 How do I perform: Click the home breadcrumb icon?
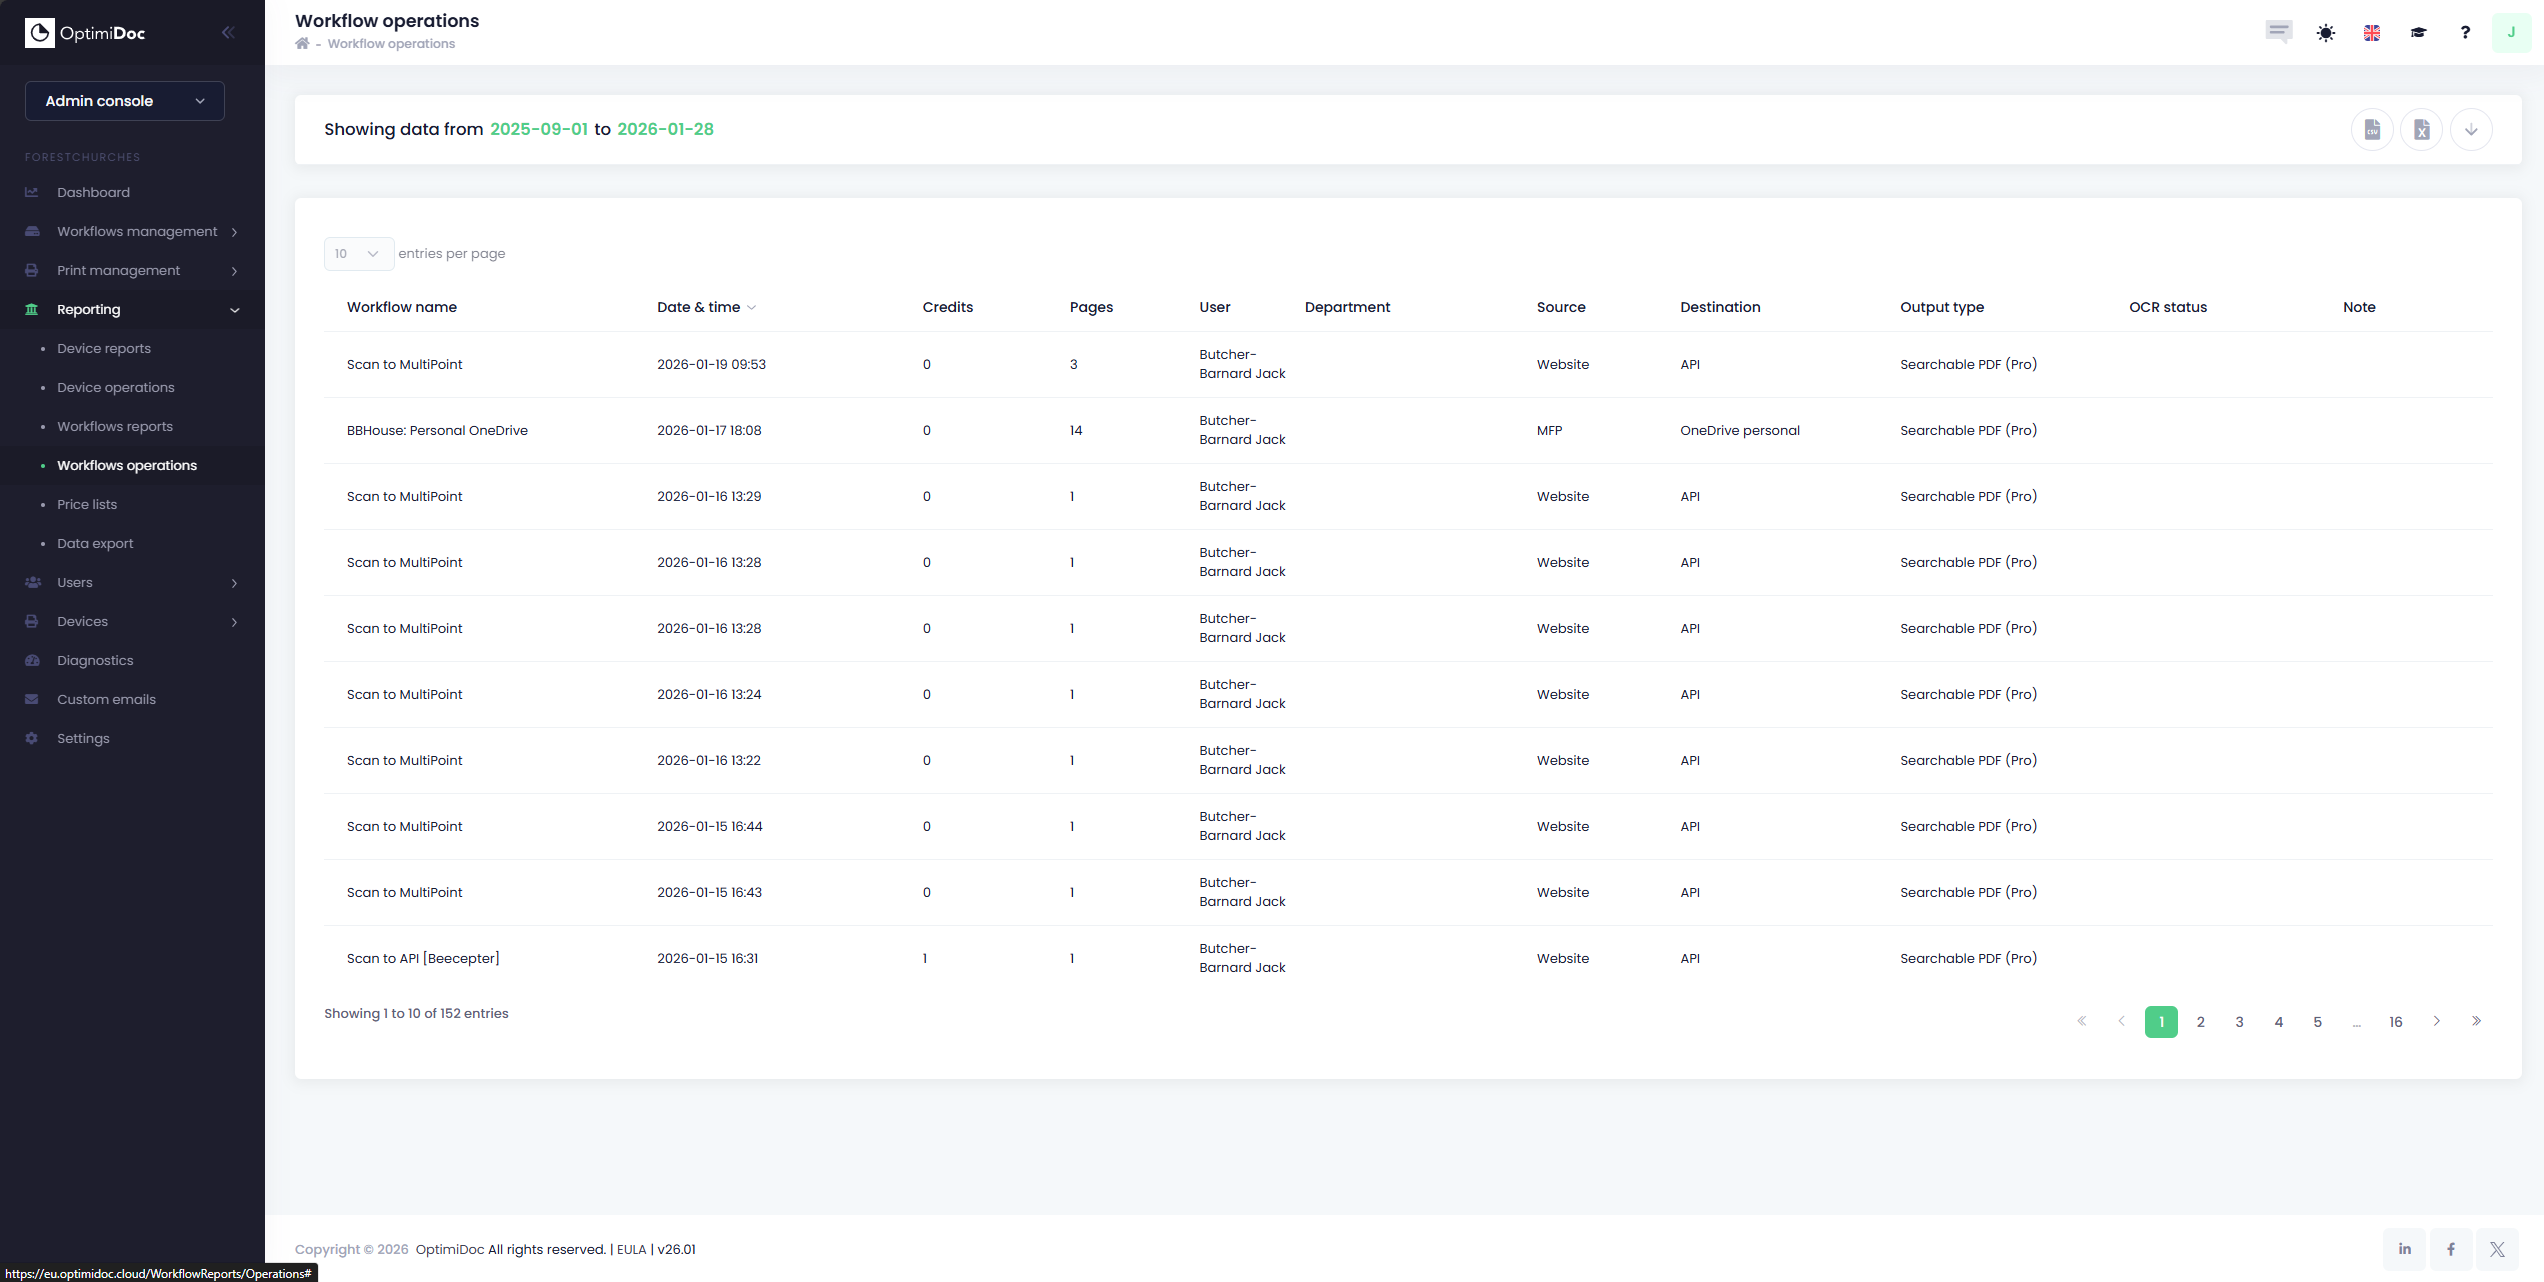click(302, 44)
